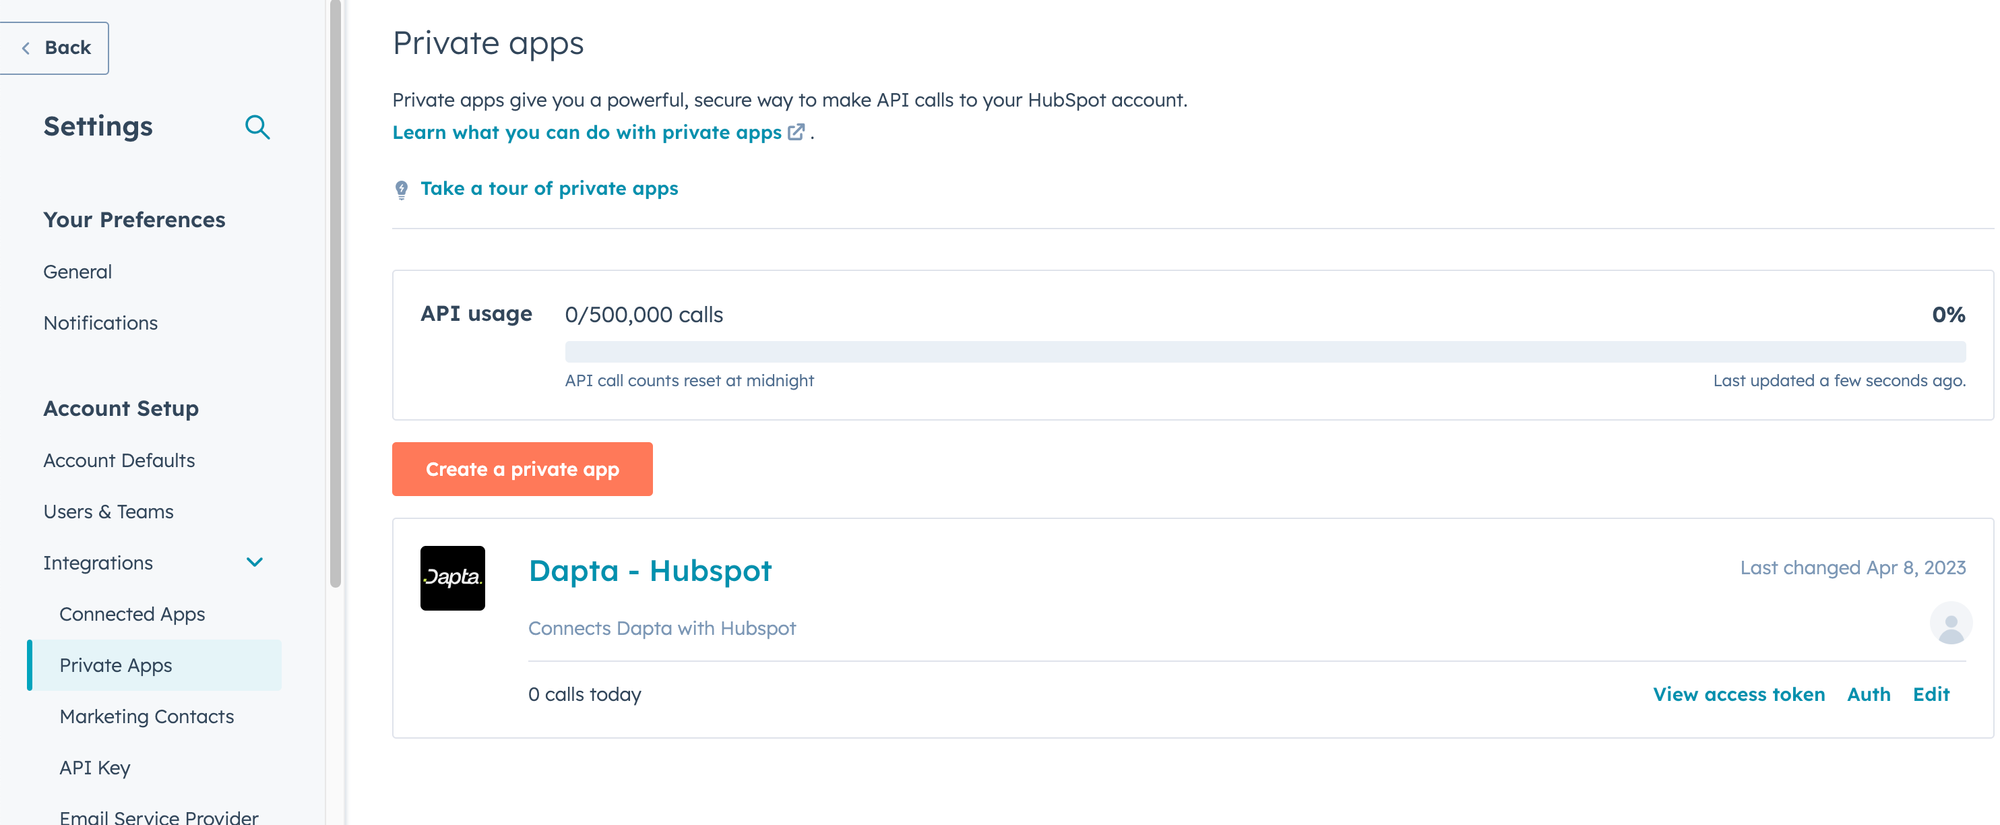The height and width of the screenshot is (825, 2000).
Task: Click View access token link
Action: coord(1738,694)
